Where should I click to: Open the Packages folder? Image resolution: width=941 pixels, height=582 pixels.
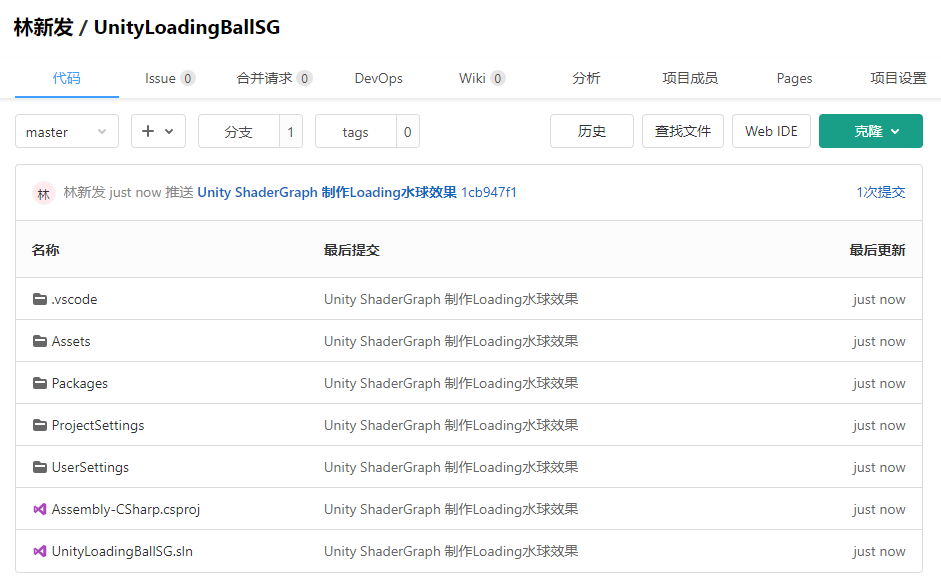coord(80,383)
